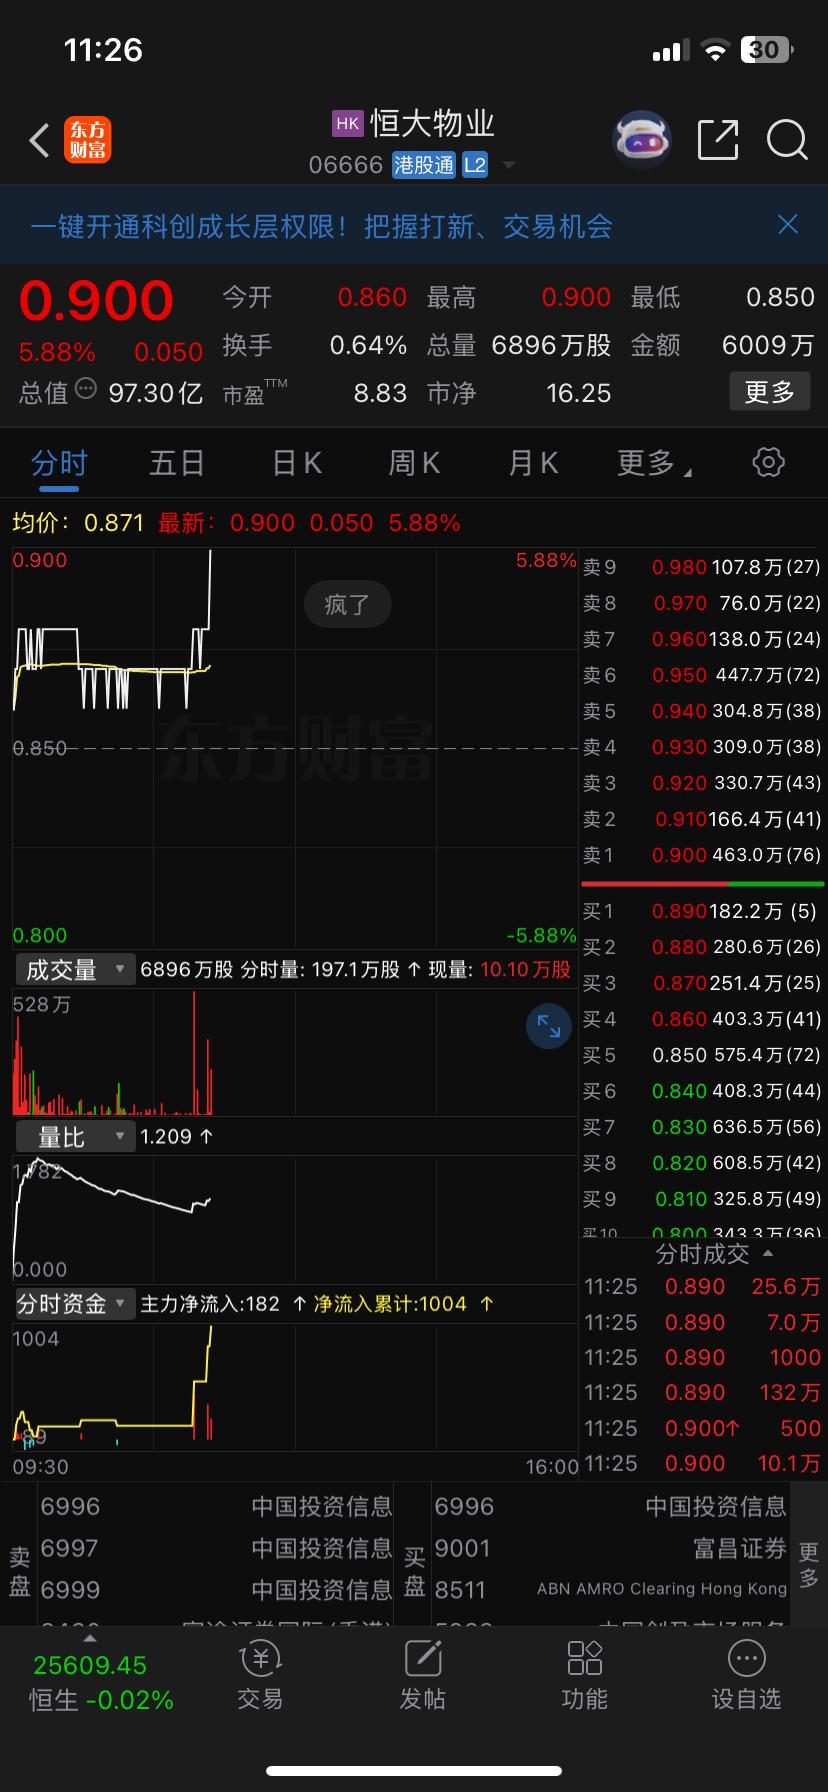Tap the volume bar chart
The width and height of the screenshot is (828, 1792).
(x=295, y=1052)
